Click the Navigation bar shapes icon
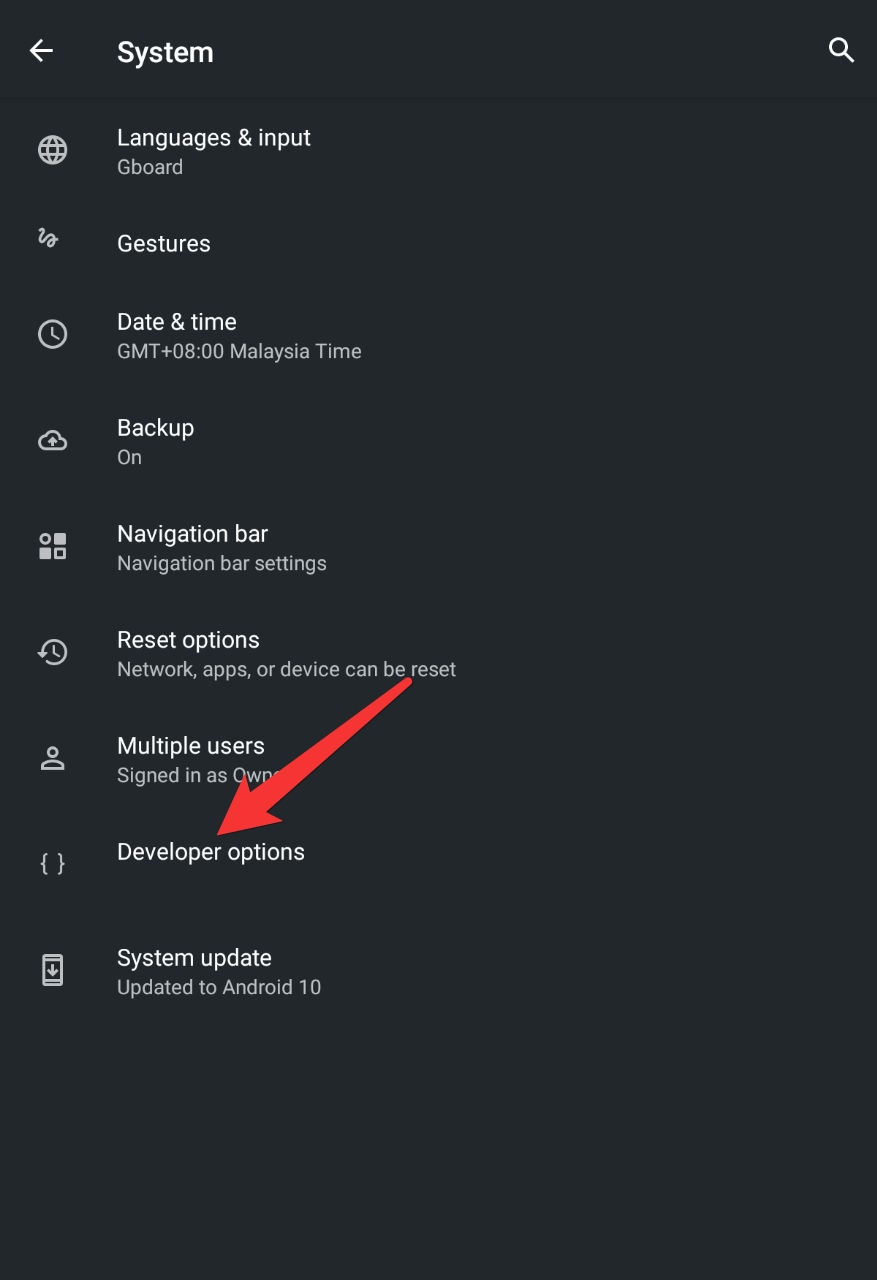The width and height of the screenshot is (877, 1280). [53, 546]
